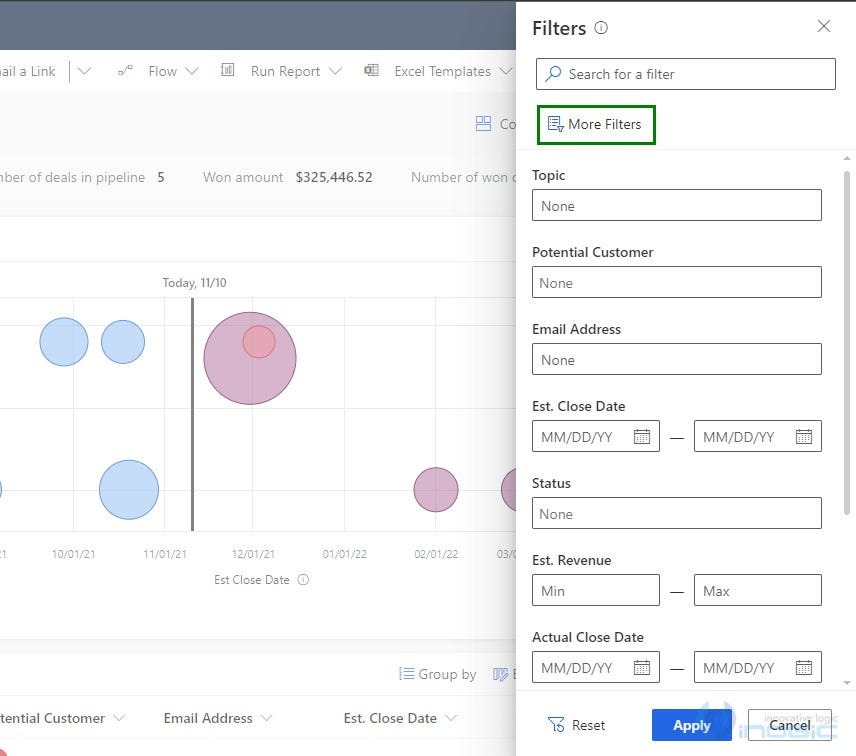Click the purple bubble at 02/01/22
This screenshot has width=856, height=756.
pyautogui.click(x=436, y=490)
